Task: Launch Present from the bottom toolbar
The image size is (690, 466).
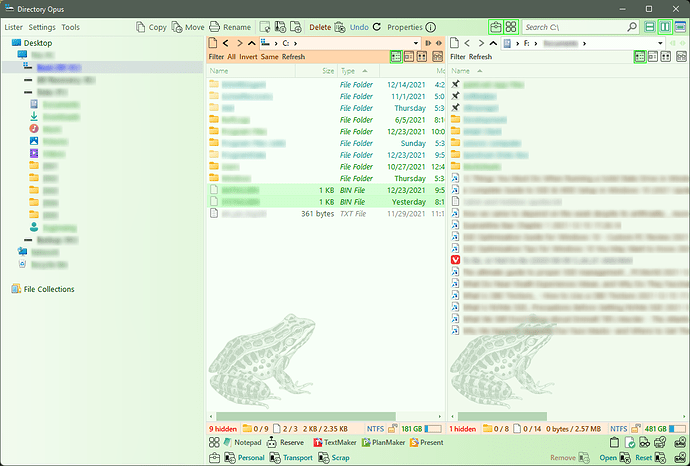Action: point(426,442)
